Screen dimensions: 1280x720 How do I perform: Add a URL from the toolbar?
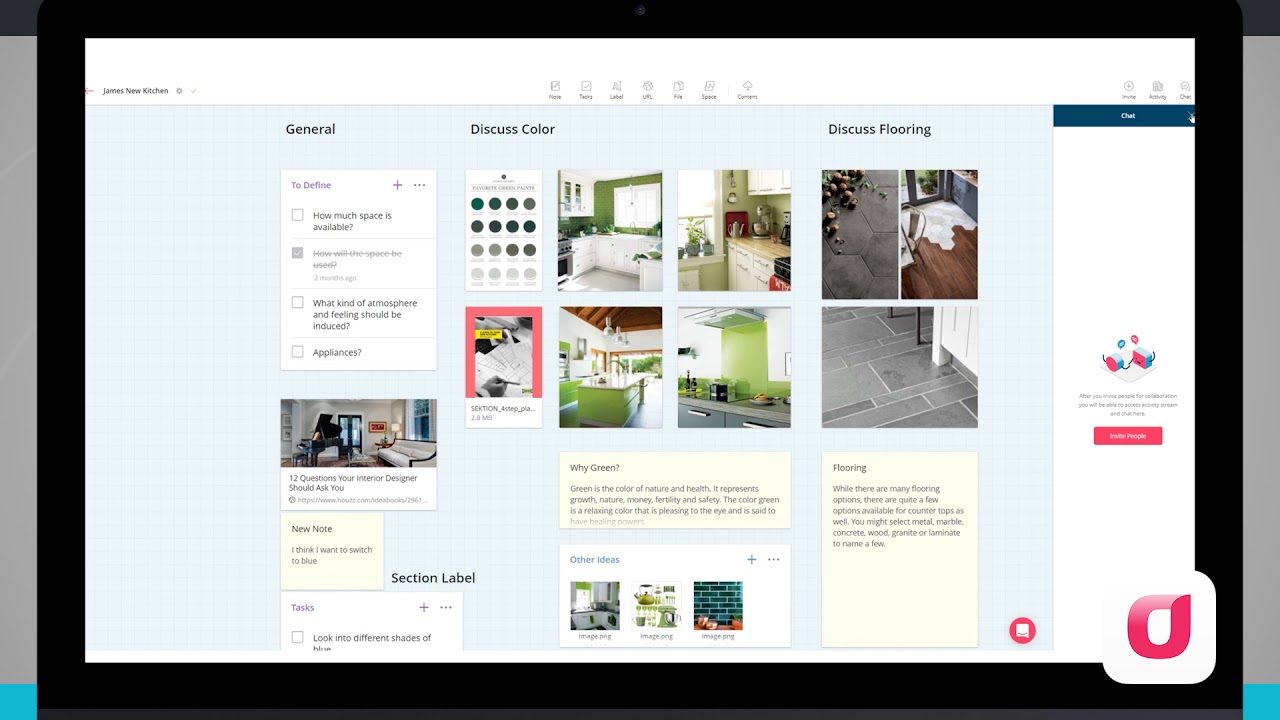point(648,90)
